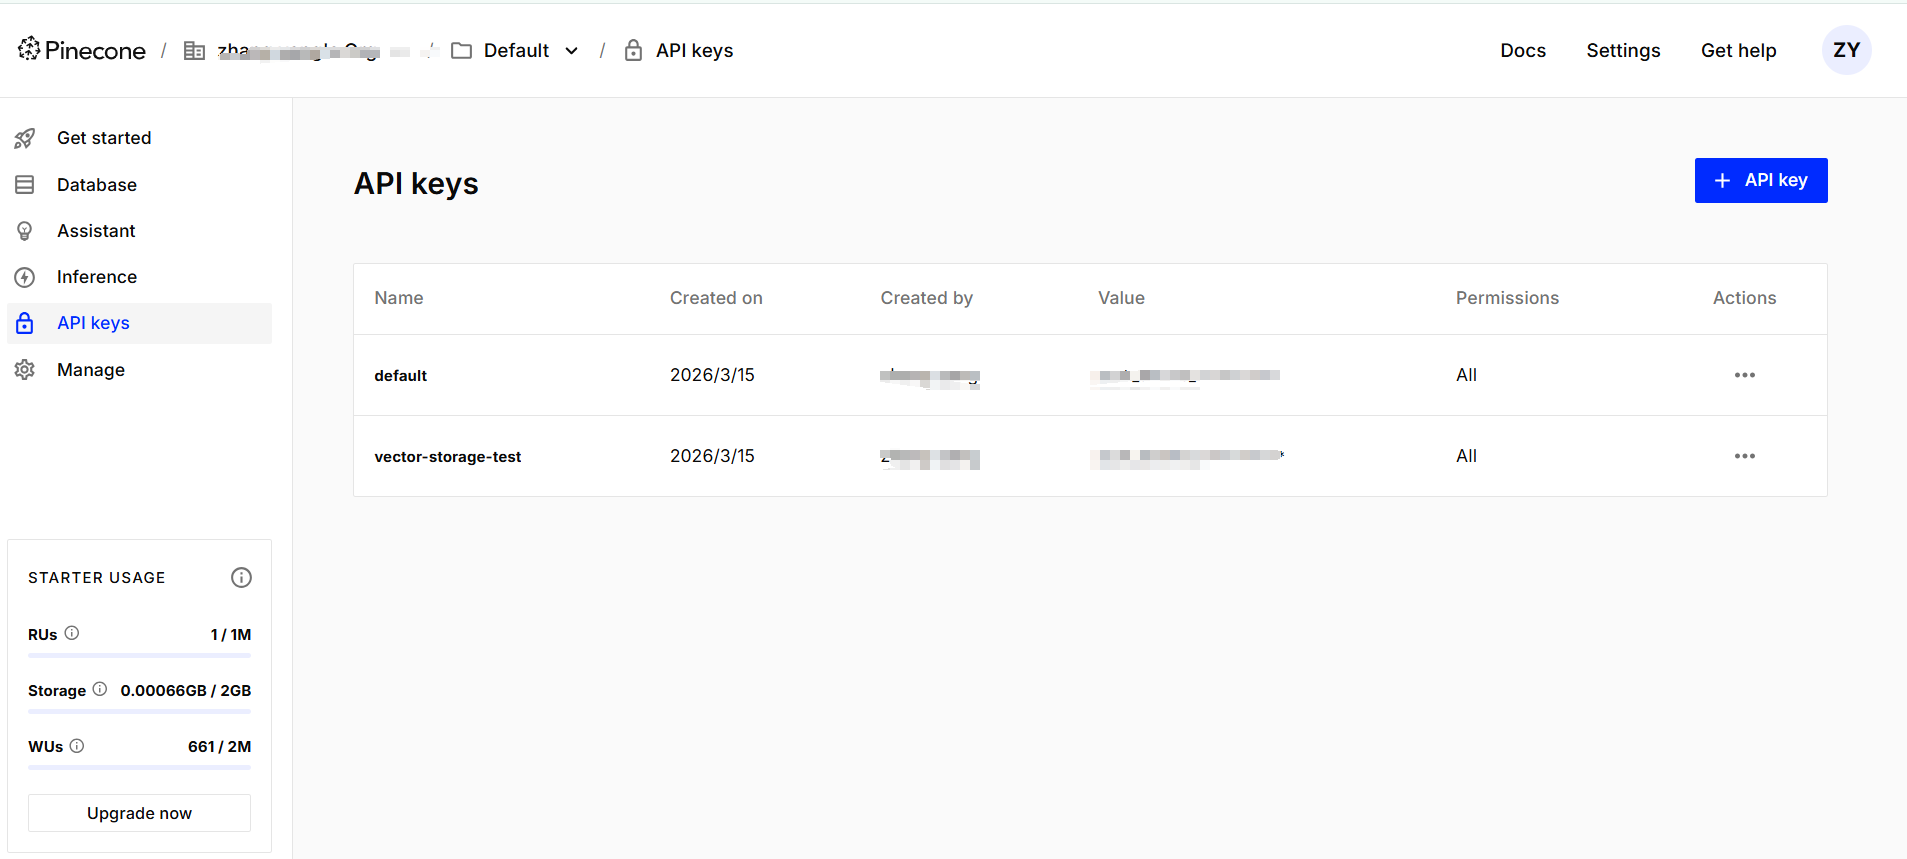Screen dimensions: 1907x859
Task: Open the Docs link
Action: click(x=1523, y=51)
